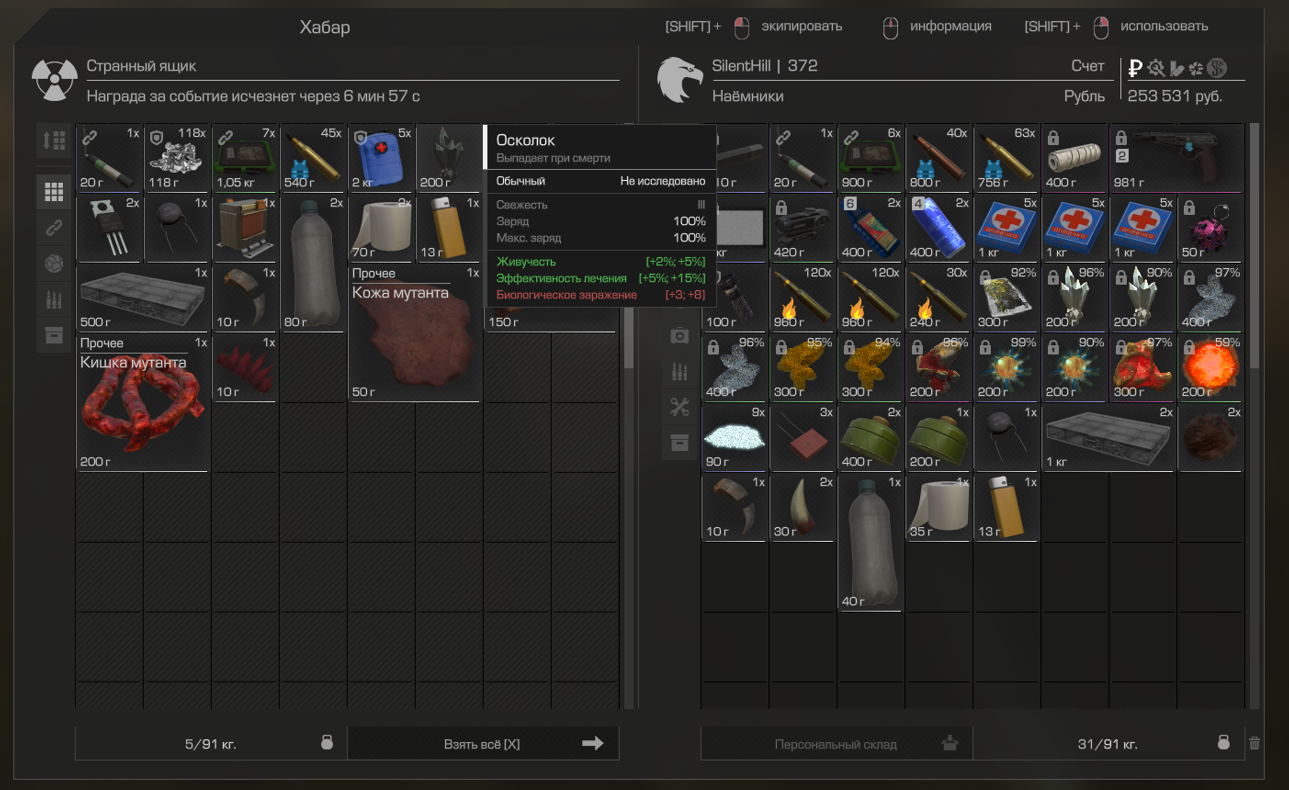Click the SilentHill | 372 player name

coord(764,66)
